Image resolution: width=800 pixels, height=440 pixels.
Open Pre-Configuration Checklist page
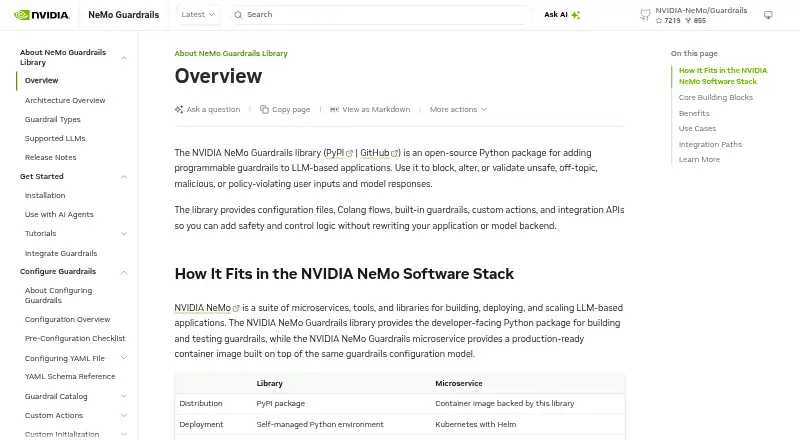click(x=75, y=338)
